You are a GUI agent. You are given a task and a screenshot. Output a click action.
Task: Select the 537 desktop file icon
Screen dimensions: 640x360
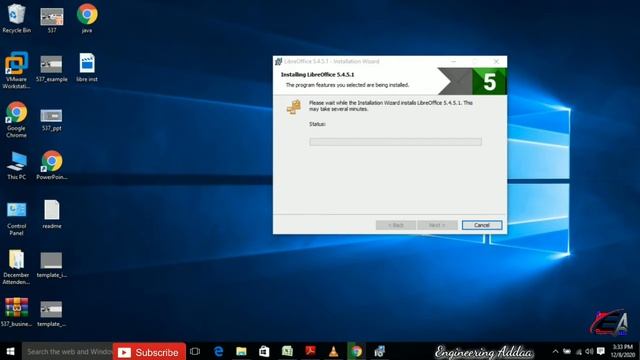(x=52, y=18)
